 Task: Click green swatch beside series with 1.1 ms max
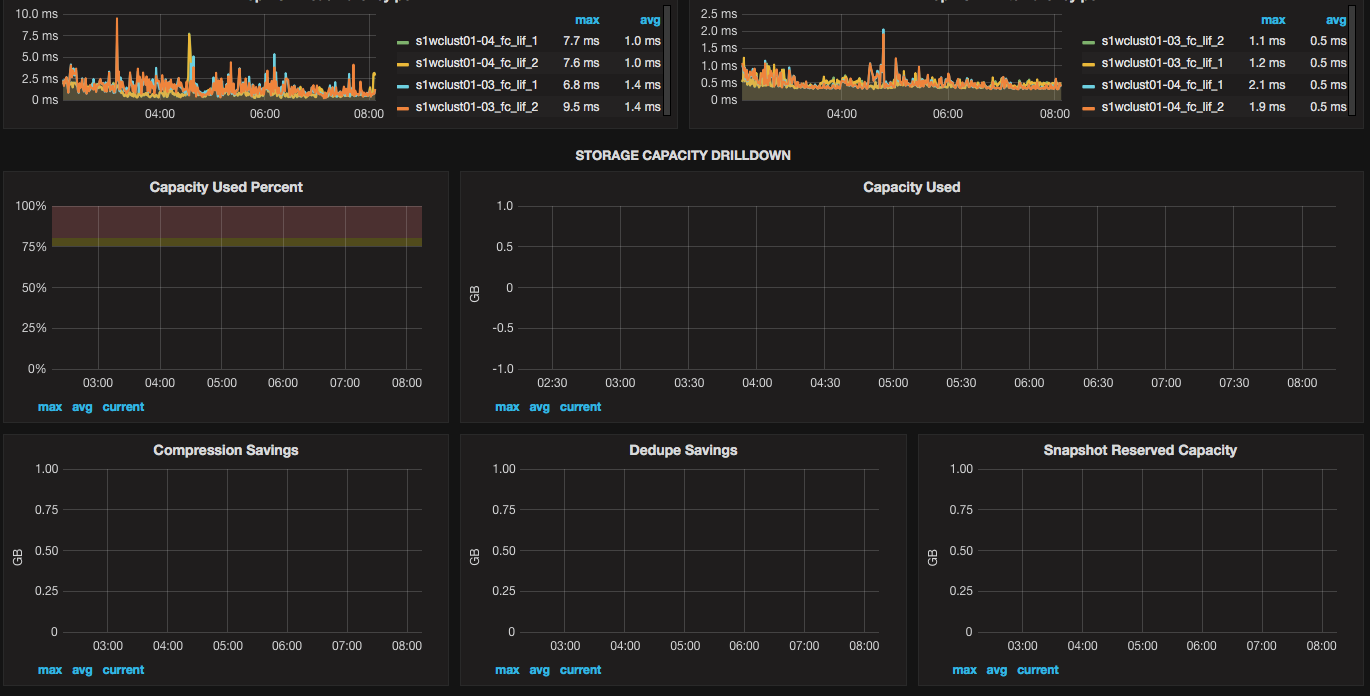click(1089, 42)
